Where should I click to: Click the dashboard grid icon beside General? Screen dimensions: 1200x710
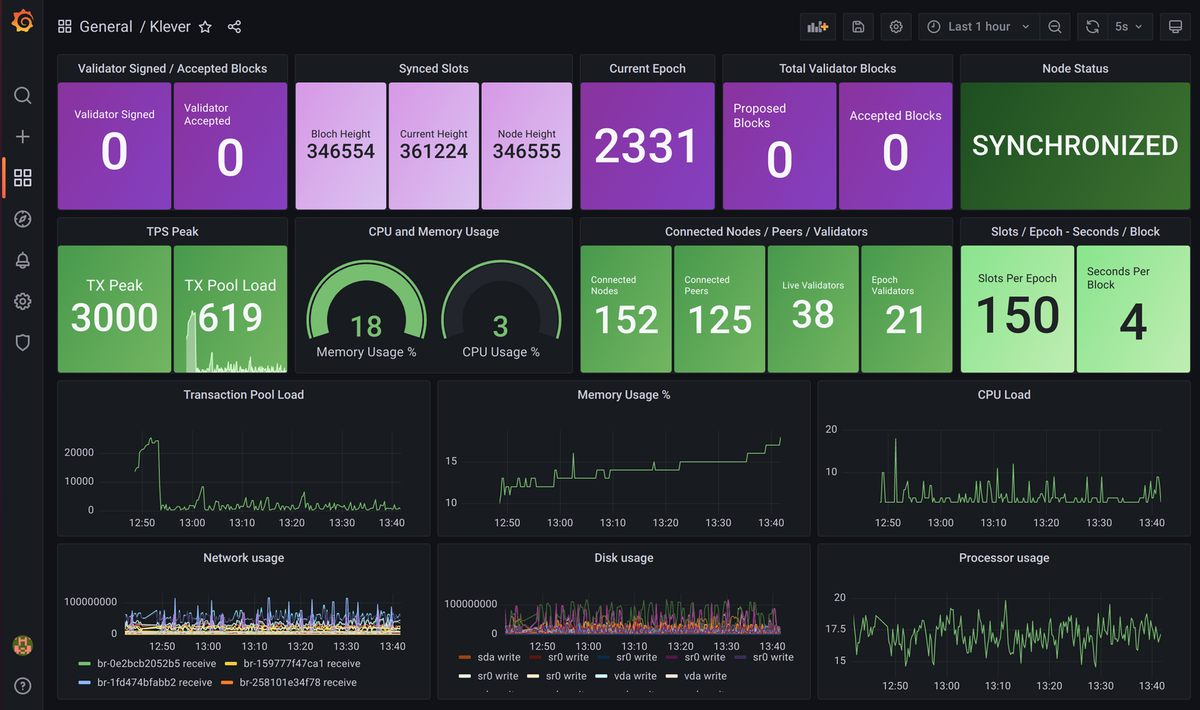click(65, 27)
